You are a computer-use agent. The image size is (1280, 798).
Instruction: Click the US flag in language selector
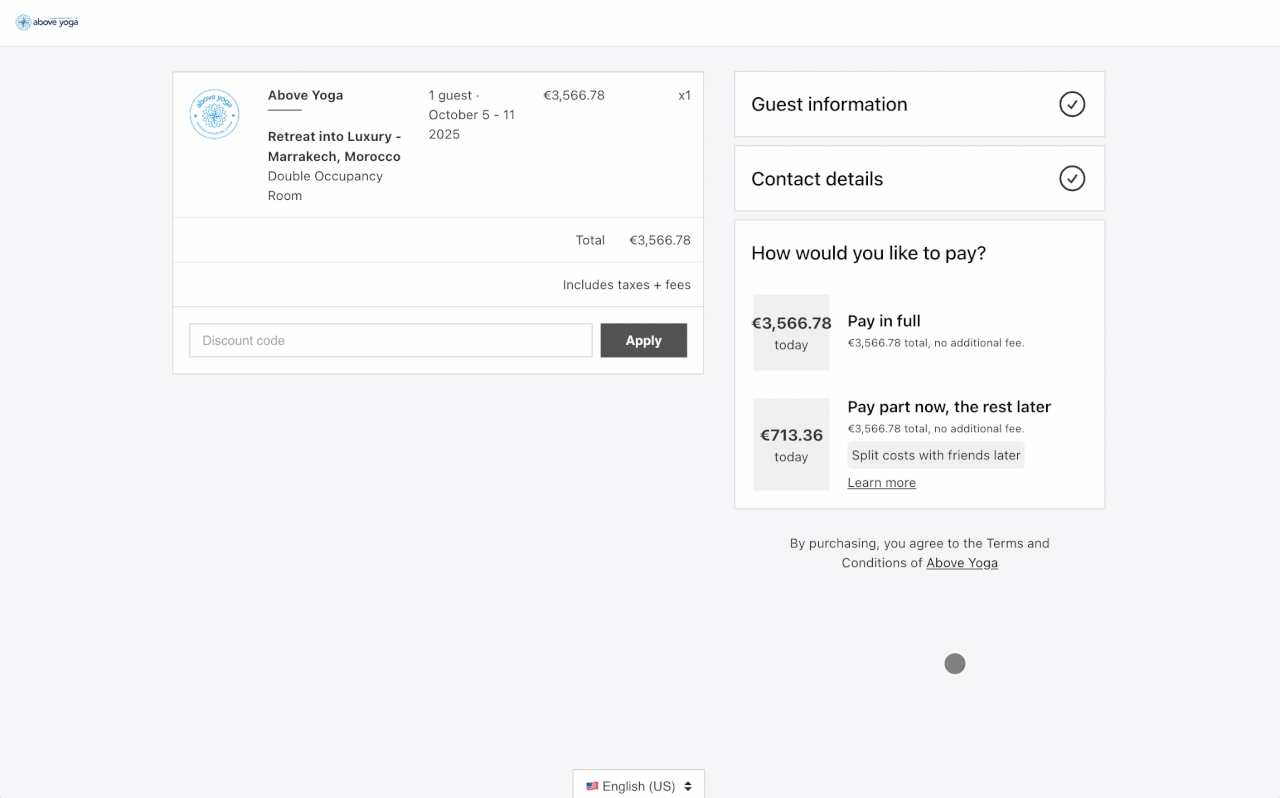592,786
